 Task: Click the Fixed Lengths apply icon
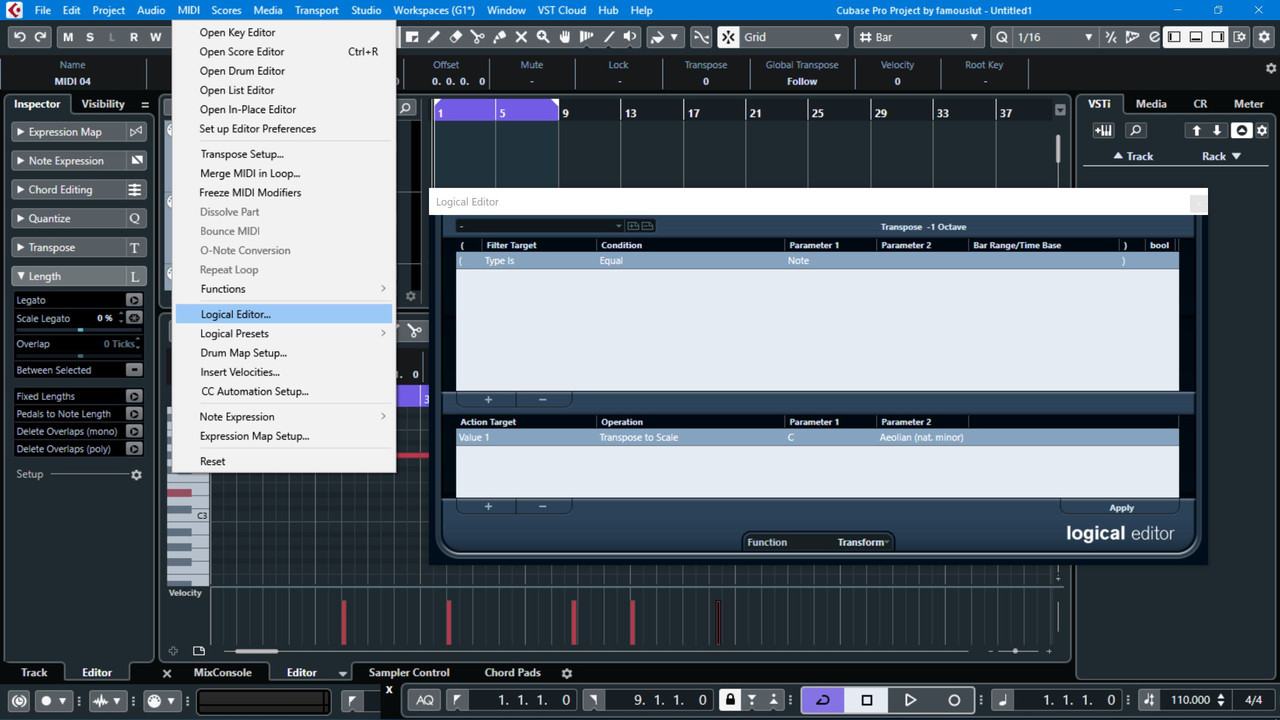(x=134, y=396)
